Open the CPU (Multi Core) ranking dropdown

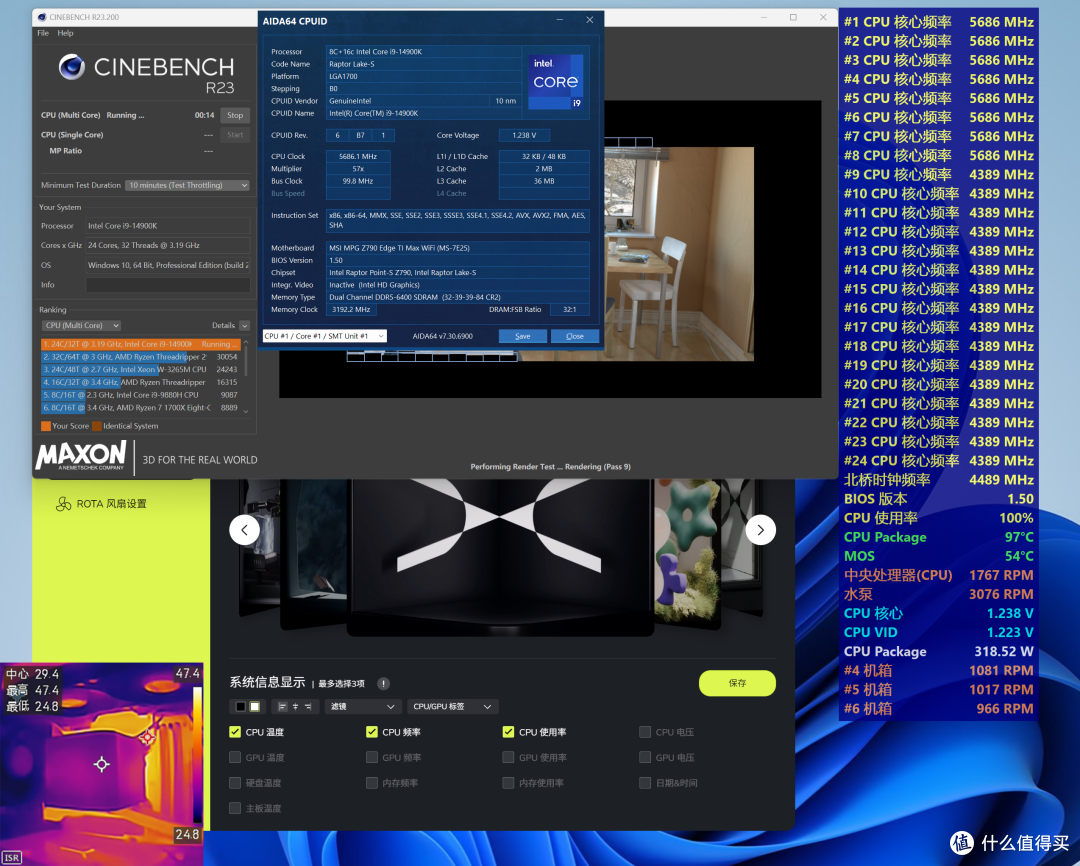pos(81,325)
